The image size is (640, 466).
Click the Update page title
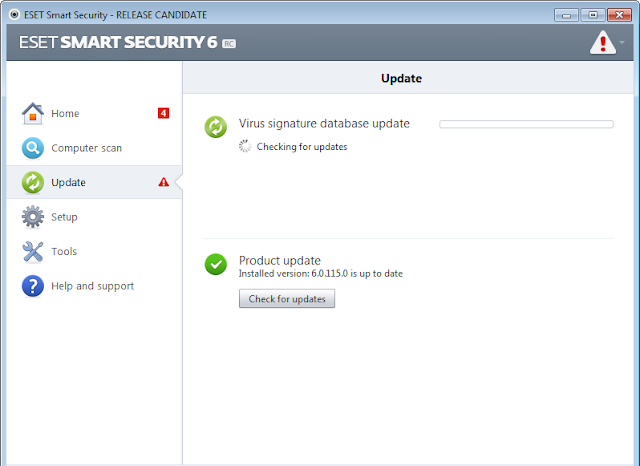coord(401,78)
